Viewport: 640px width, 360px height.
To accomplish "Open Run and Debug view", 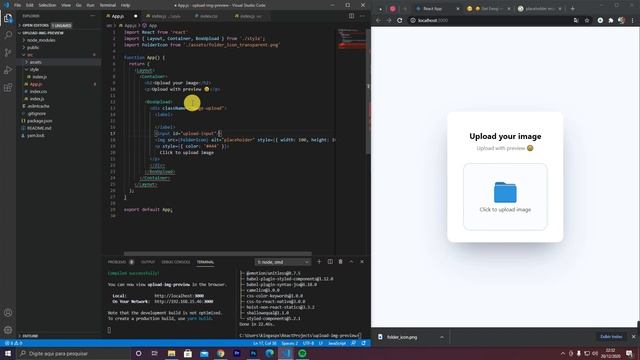I will click(x=8, y=70).
